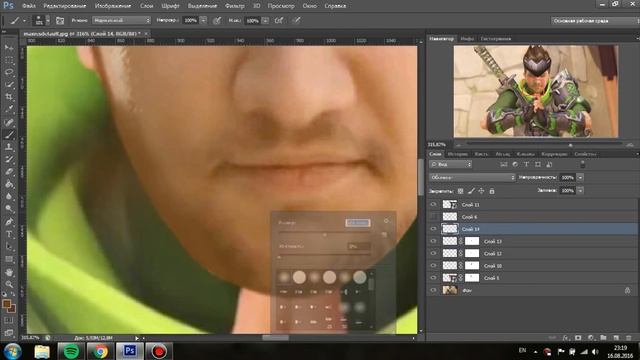This screenshot has height=360, width=640.
Task: Open layer filter kind dropdown
Action: point(451,164)
